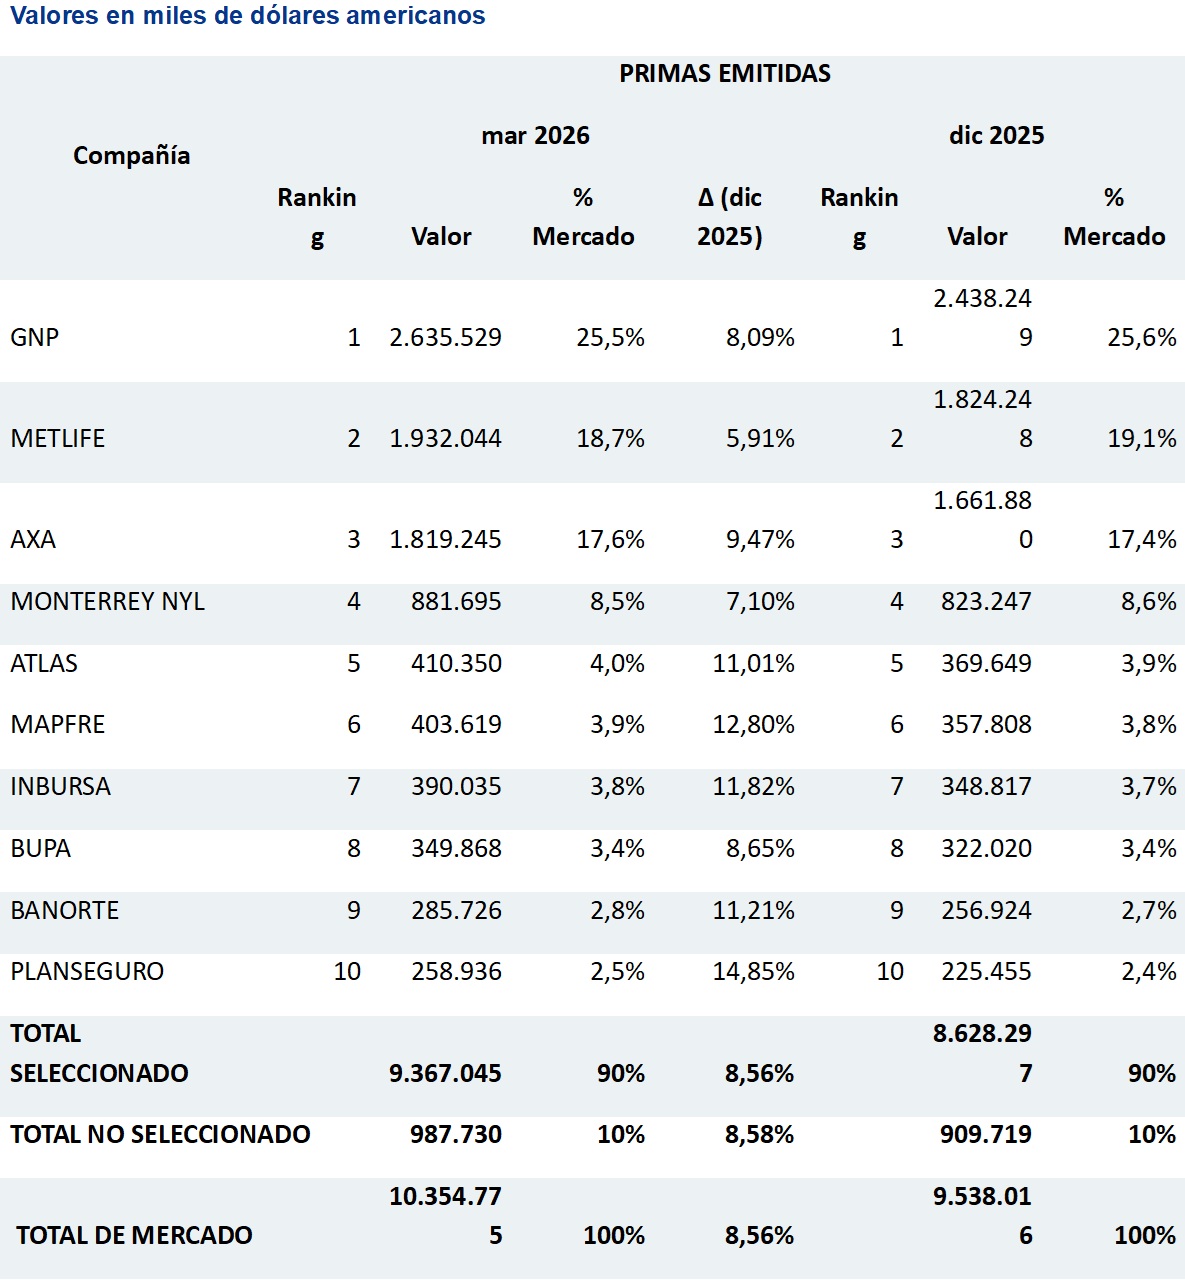Click MAPFRE mar 2026 value 403.619
This screenshot has width=1185, height=1280.
457,725
